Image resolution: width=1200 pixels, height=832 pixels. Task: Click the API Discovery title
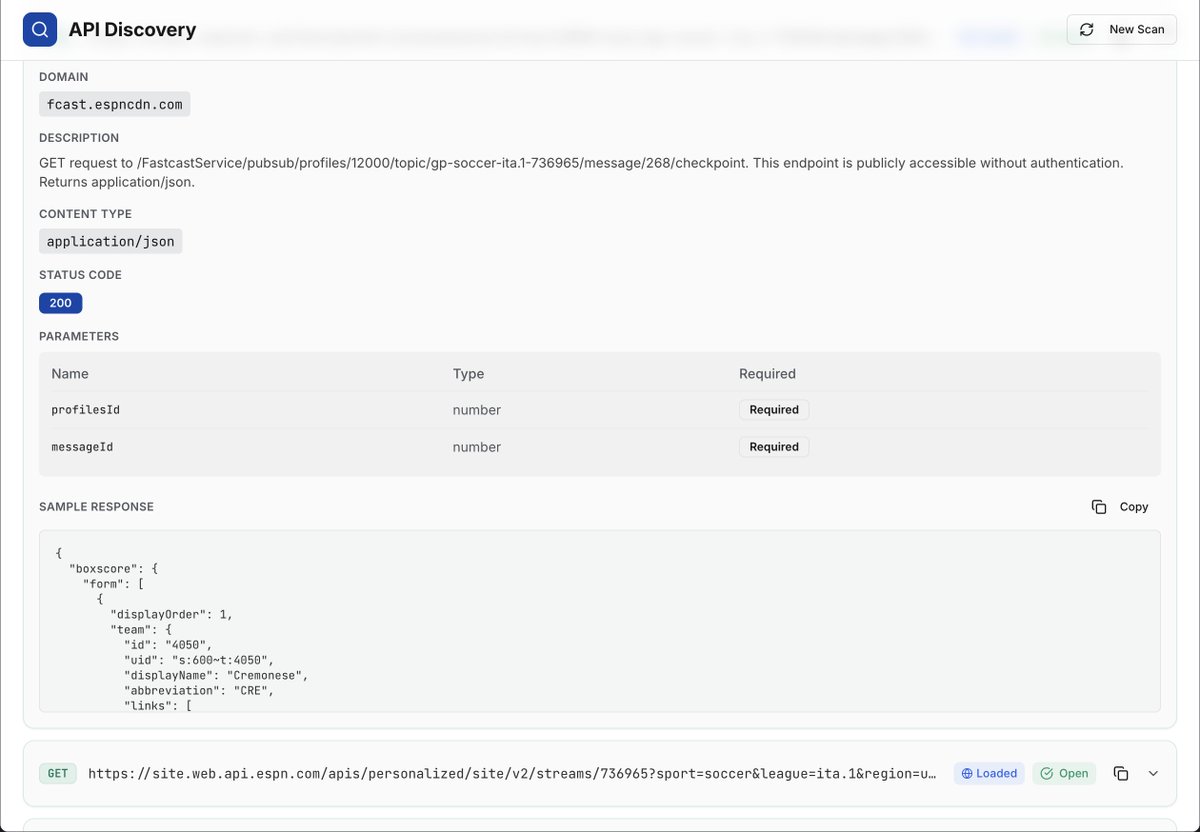click(132, 30)
